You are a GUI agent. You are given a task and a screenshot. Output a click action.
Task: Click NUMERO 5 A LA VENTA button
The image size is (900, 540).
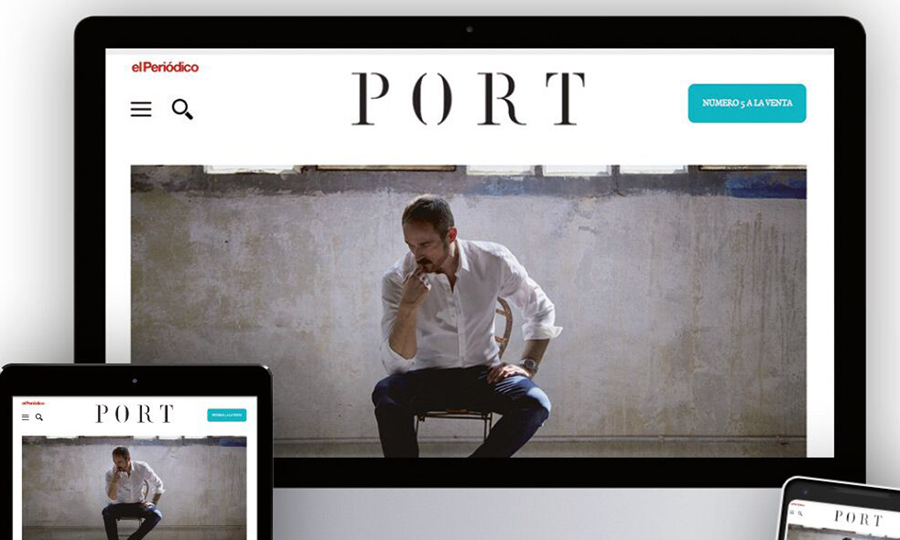747,103
